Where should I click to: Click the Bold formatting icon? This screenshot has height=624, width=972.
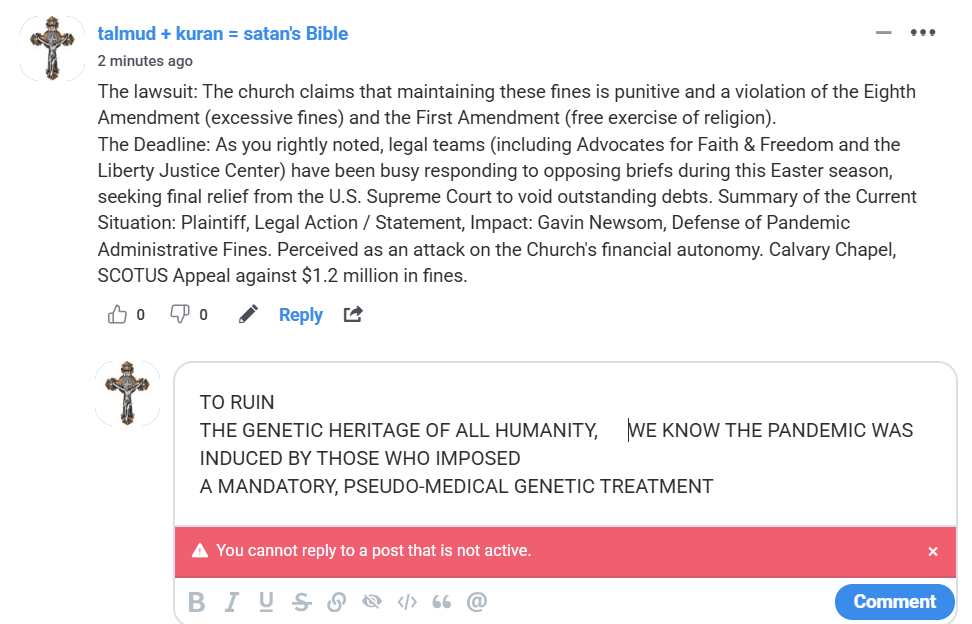[197, 602]
